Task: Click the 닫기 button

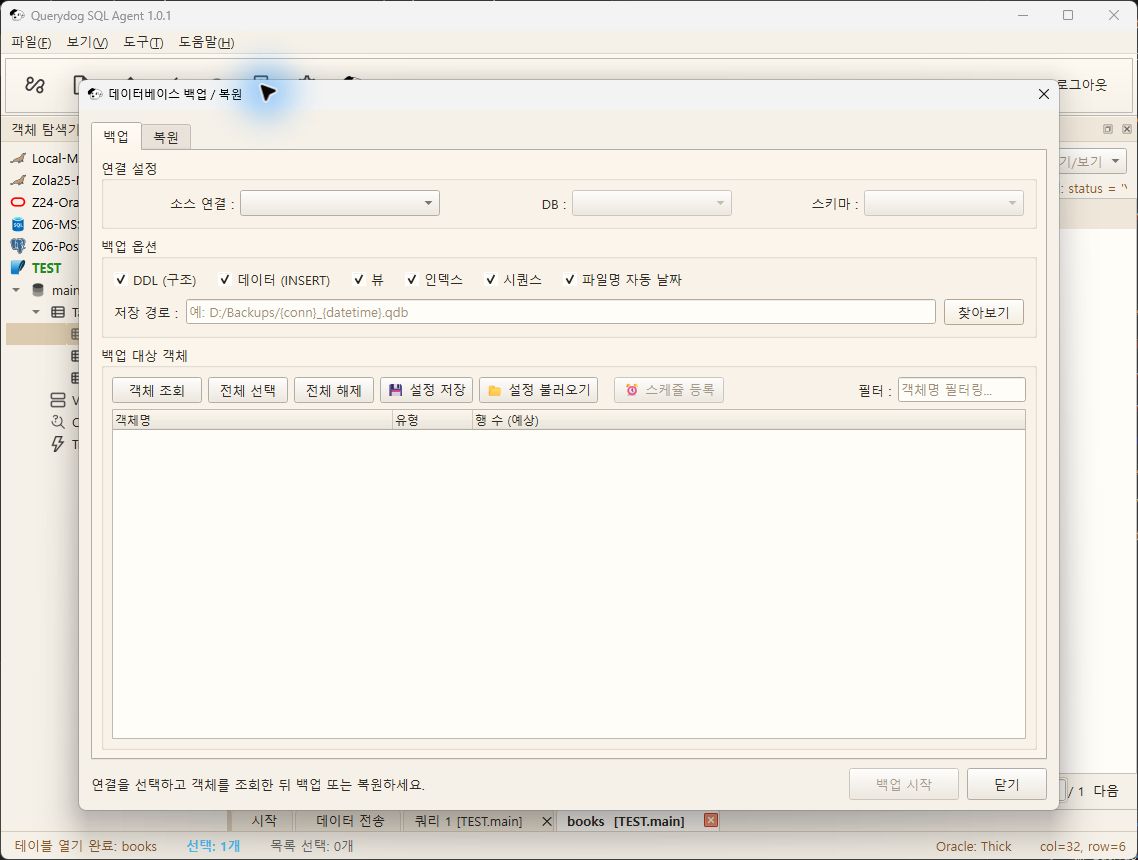Action: point(1007,785)
